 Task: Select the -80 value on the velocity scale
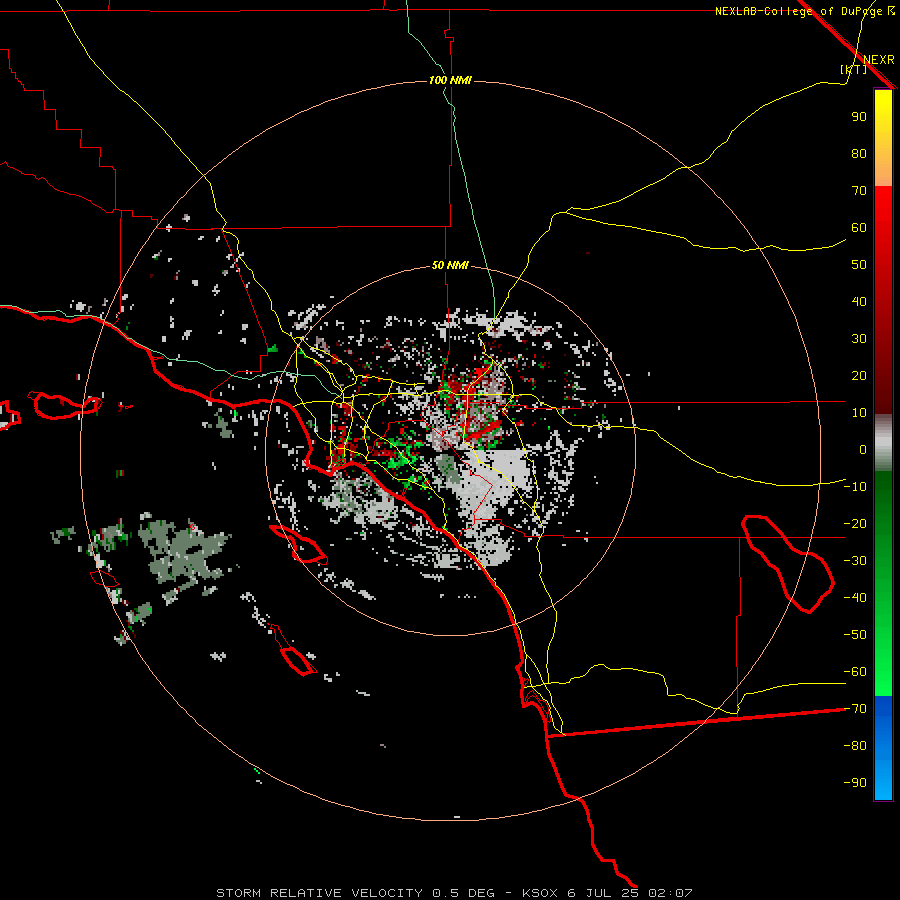(855, 746)
